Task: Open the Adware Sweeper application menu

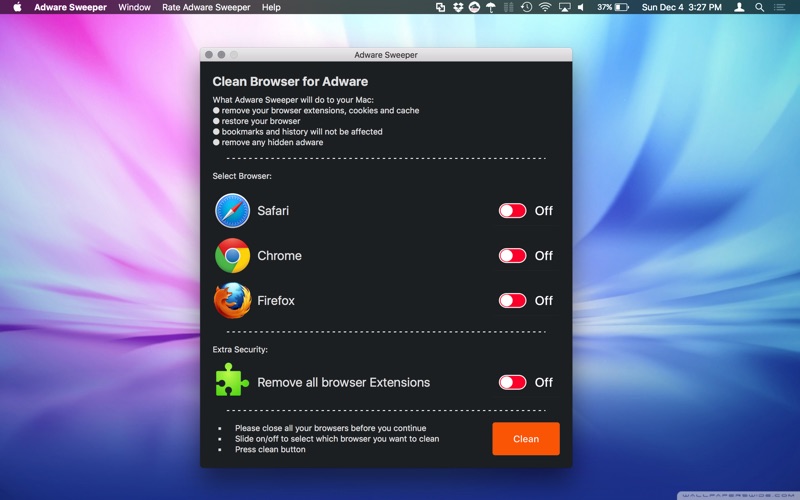Action: pos(70,7)
